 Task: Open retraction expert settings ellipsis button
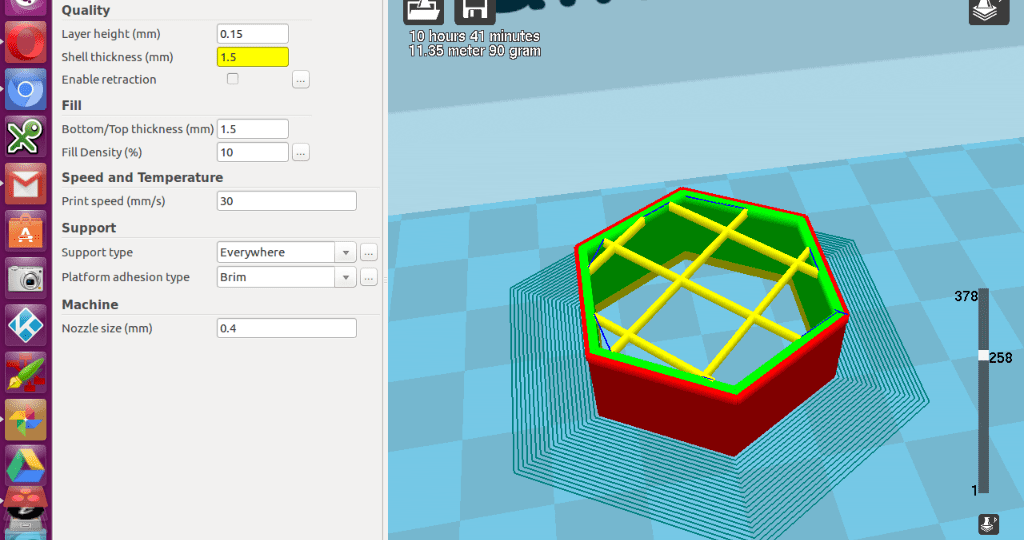(300, 80)
